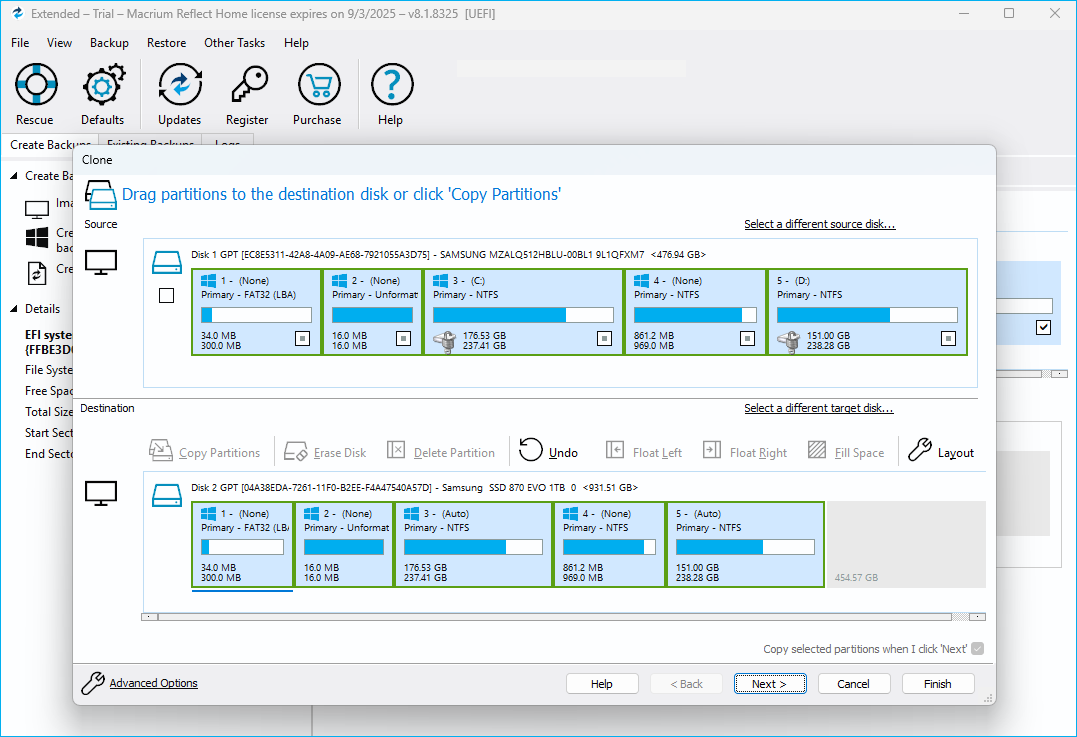Image resolution: width=1077 pixels, height=737 pixels.
Task: Toggle checkbox on source partition 5 (D:)
Action: point(948,339)
